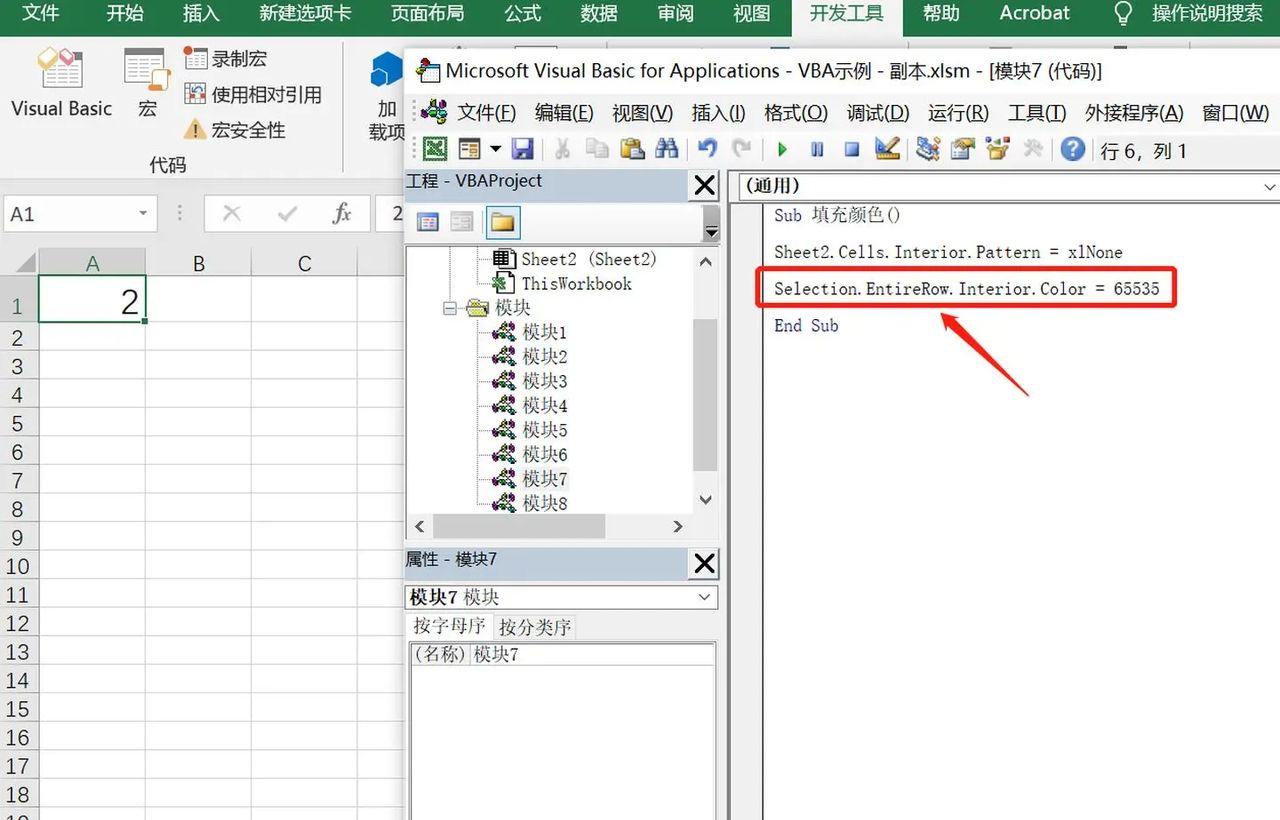This screenshot has width=1280, height=820.
Task: Click the Break (pause) icon in VBA toolbar
Action: point(816,149)
